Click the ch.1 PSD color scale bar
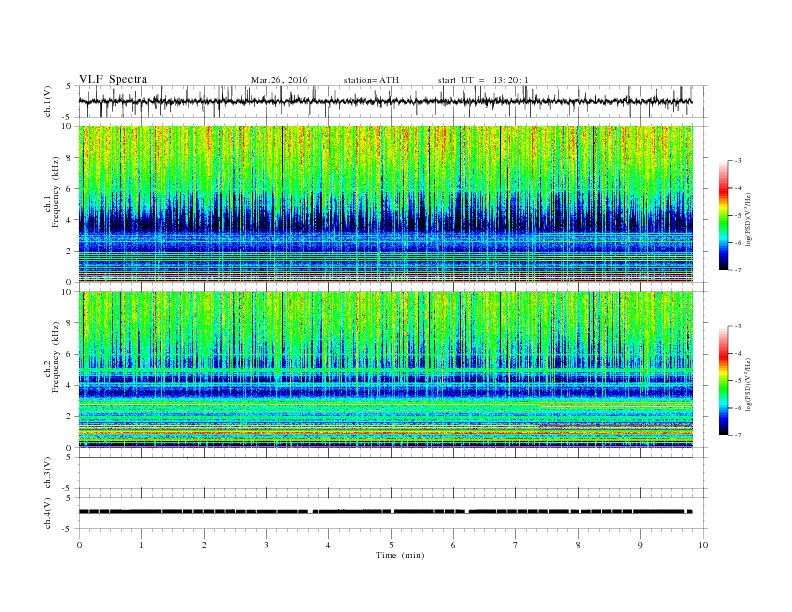 [x=724, y=216]
